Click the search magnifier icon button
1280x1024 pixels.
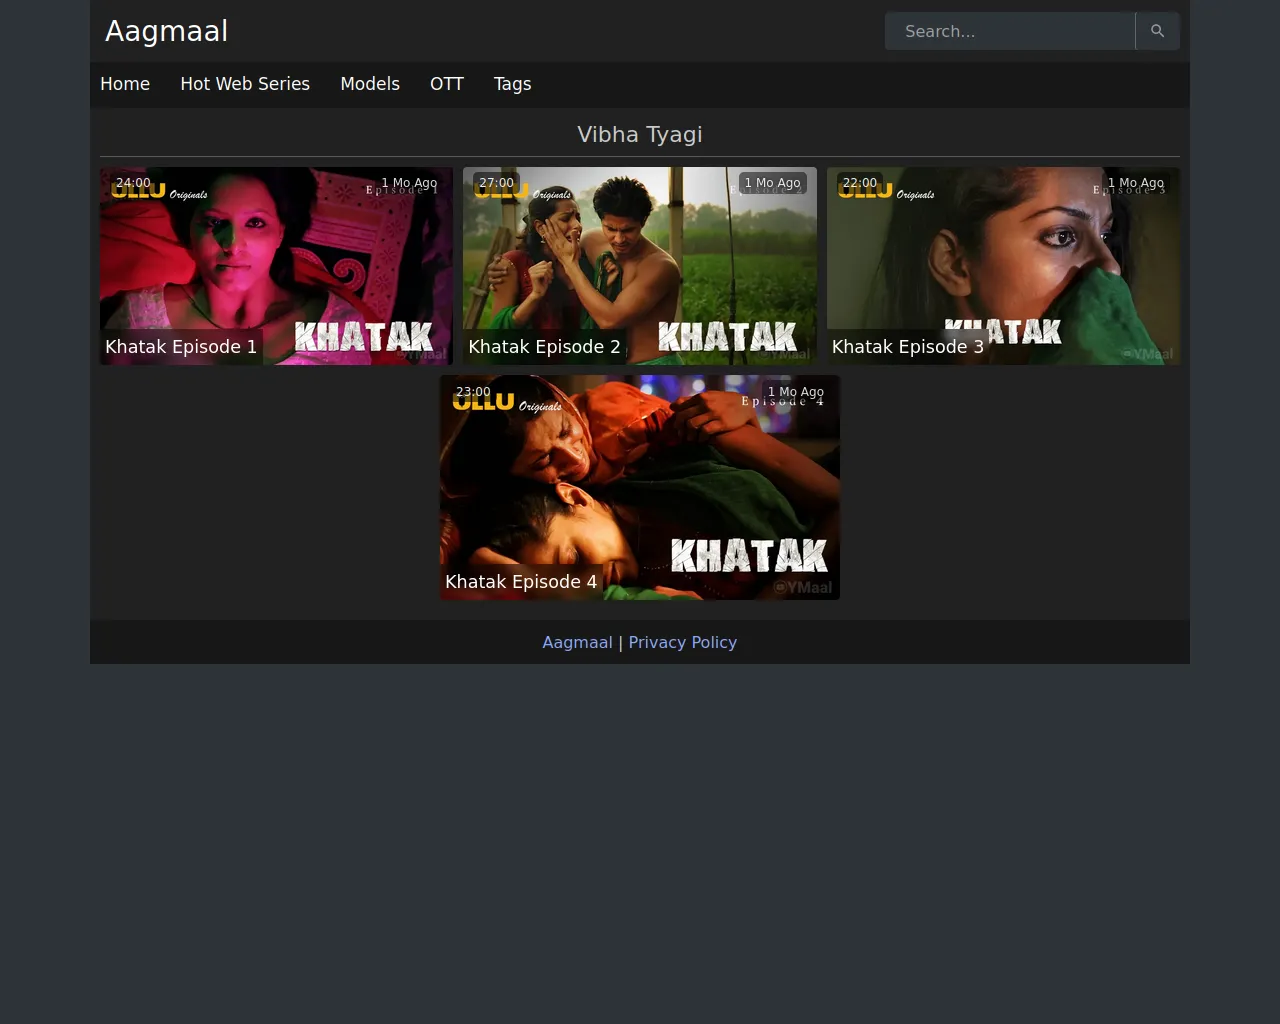click(1157, 31)
